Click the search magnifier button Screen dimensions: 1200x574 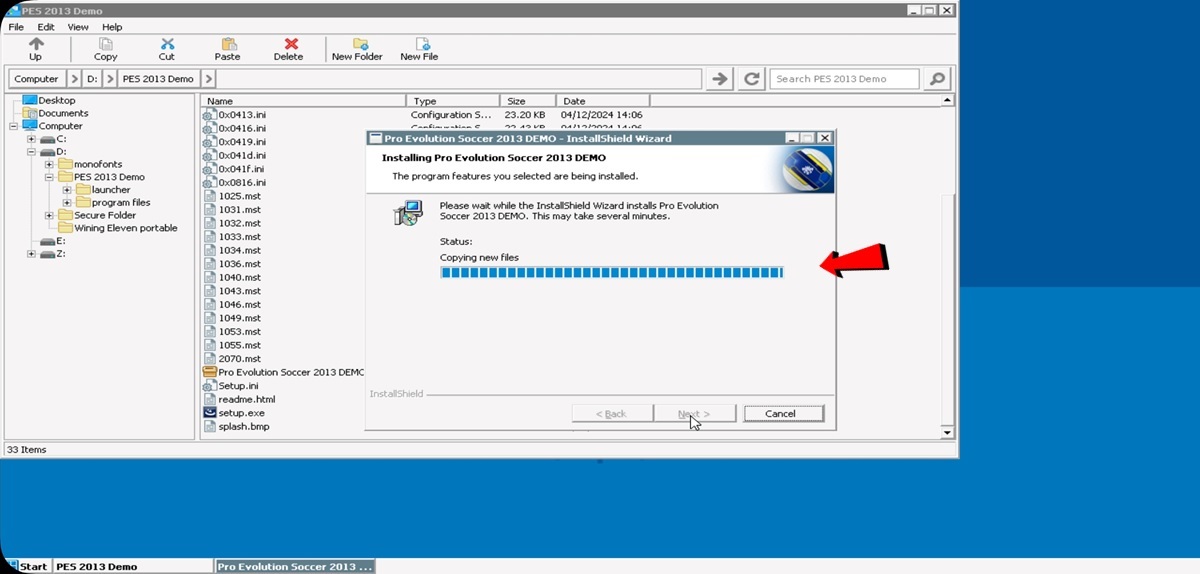(937, 79)
